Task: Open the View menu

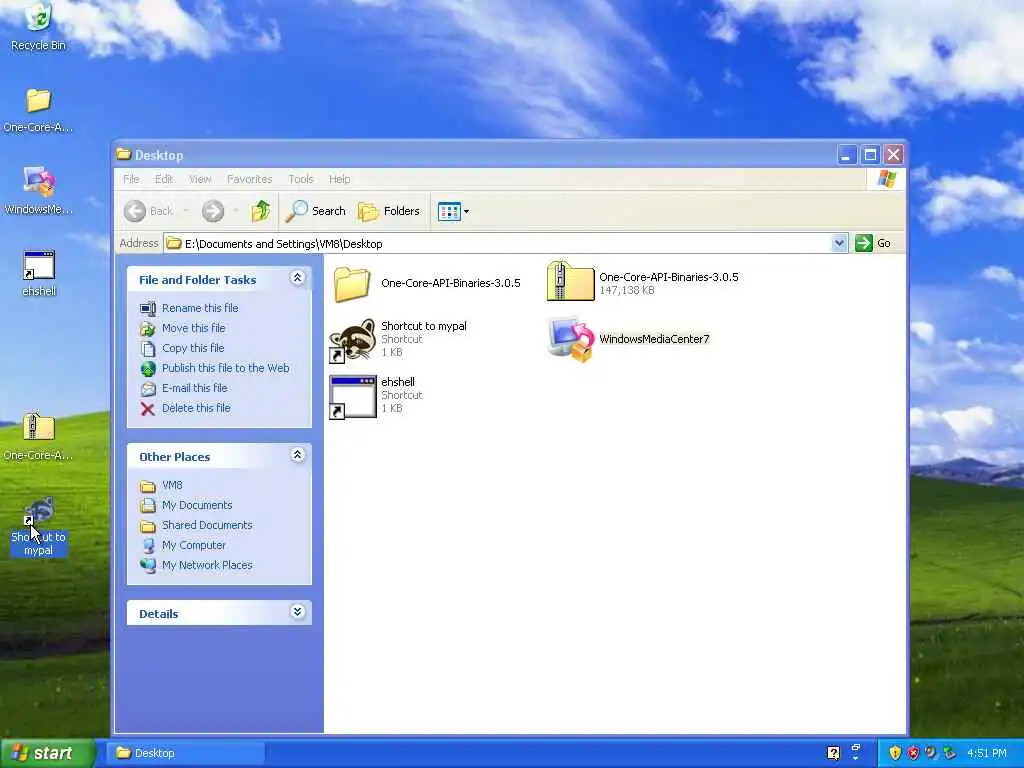Action: (x=200, y=179)
